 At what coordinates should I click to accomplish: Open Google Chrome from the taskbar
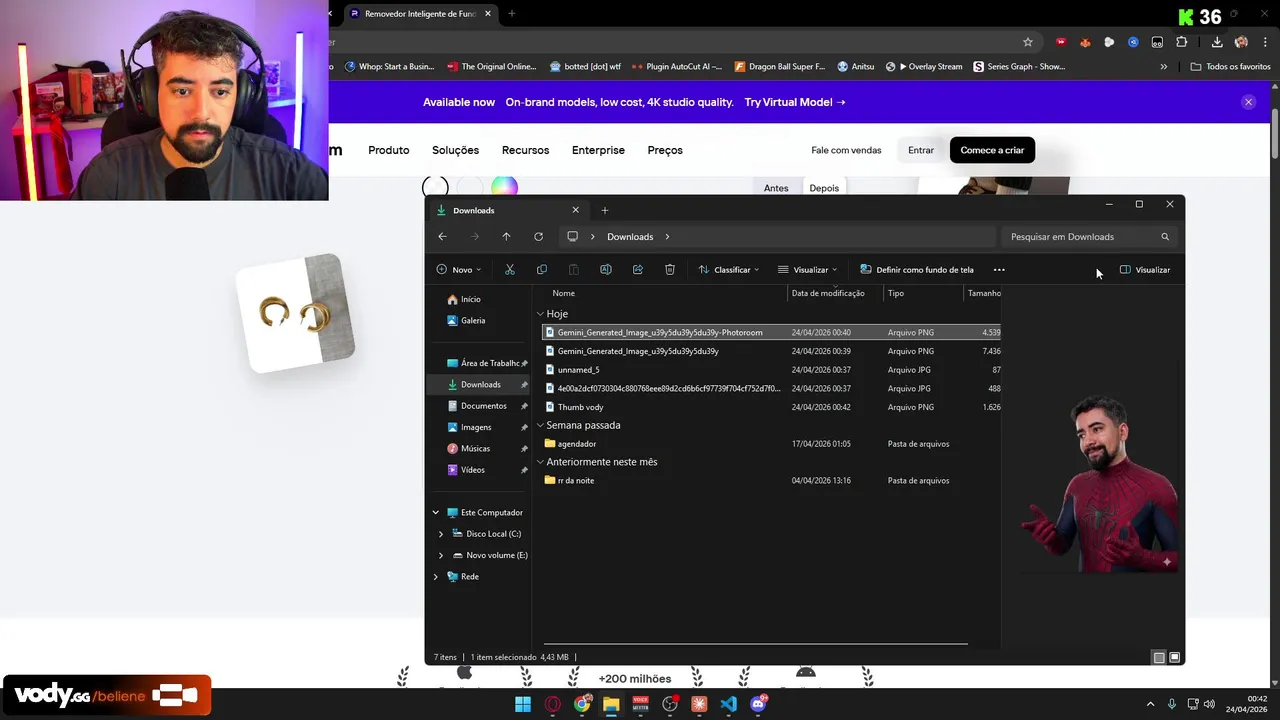pyautogui.click(x=582, y=704)
